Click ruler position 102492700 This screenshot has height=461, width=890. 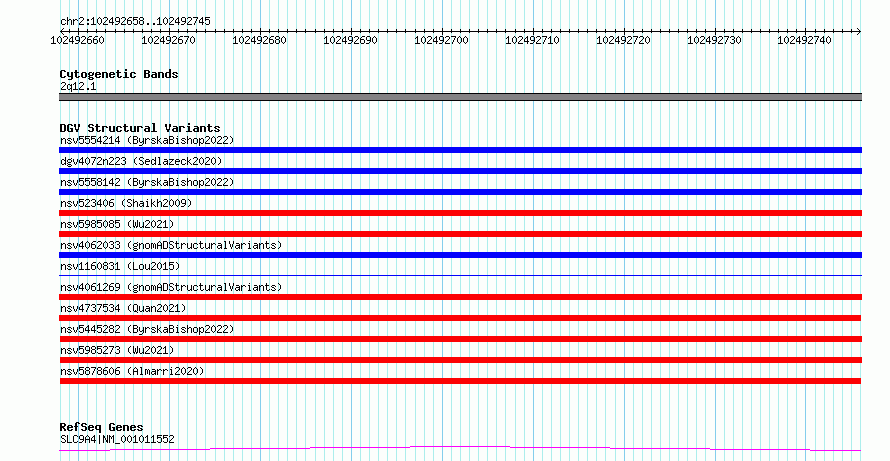pyautogui.click(x=441, y=40)
